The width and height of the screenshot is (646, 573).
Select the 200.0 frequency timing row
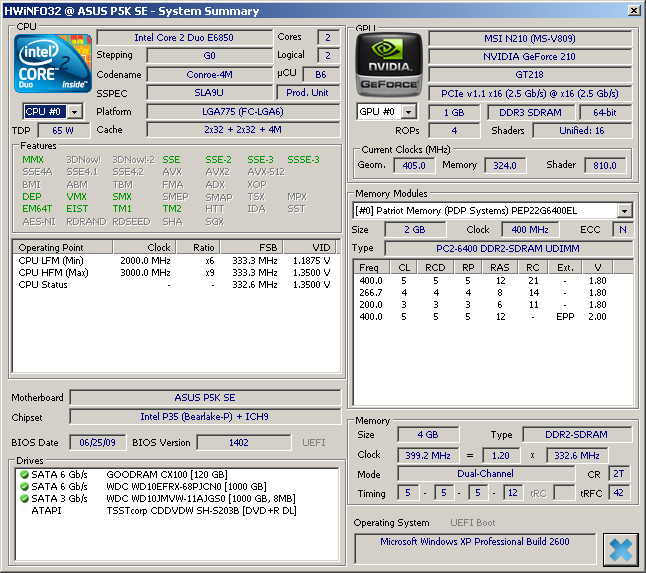tap(493, 304)
